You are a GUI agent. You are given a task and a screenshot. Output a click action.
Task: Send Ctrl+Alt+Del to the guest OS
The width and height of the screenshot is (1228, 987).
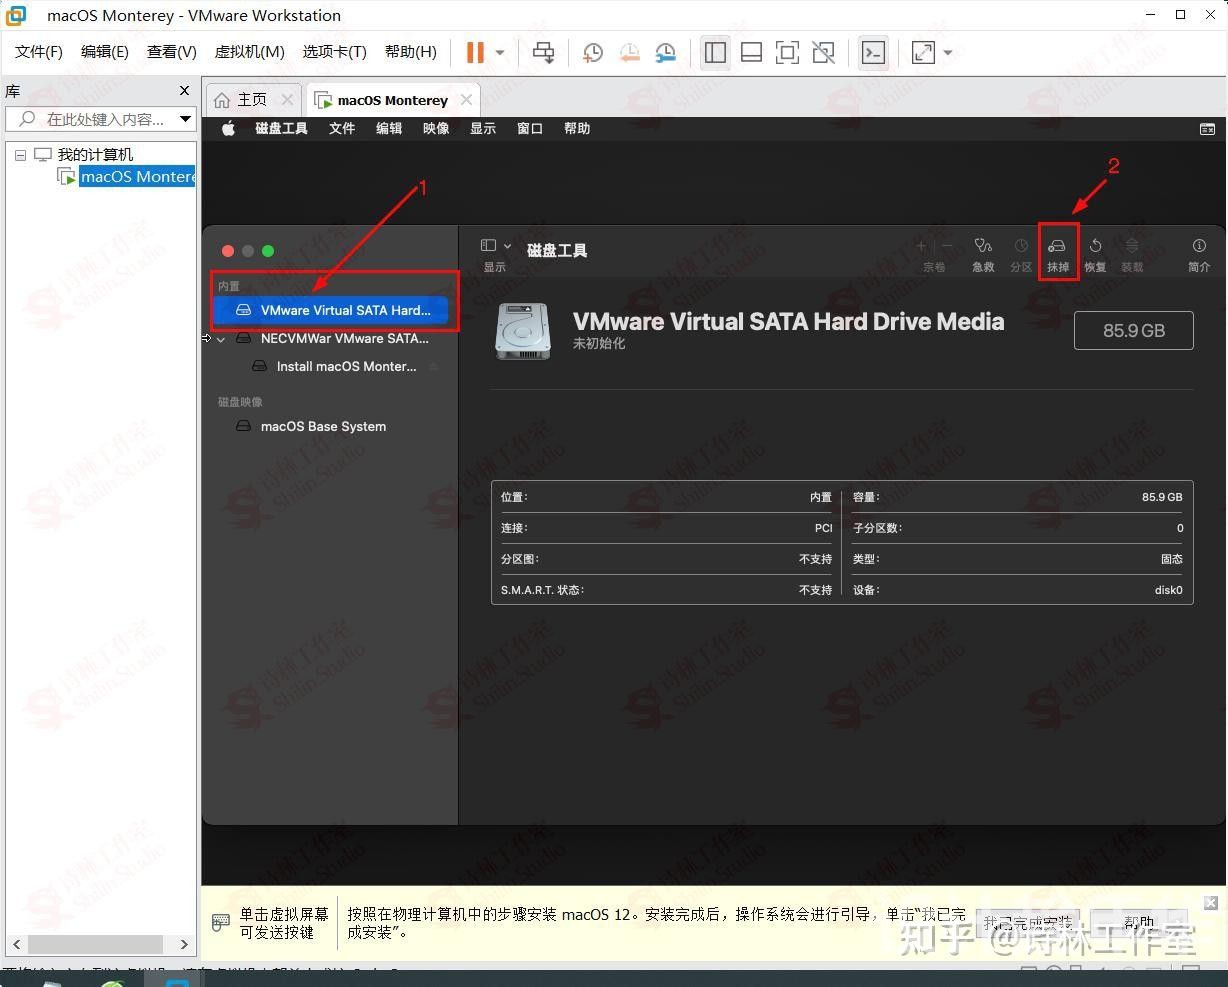(543, 52)
